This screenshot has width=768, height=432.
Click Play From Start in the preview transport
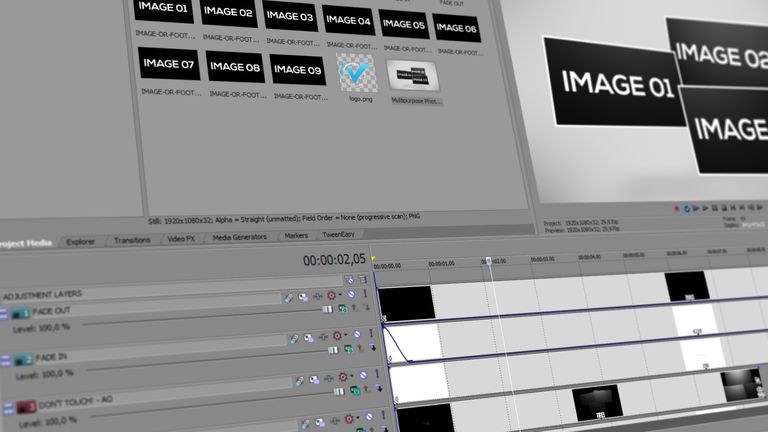click(695, 209)
